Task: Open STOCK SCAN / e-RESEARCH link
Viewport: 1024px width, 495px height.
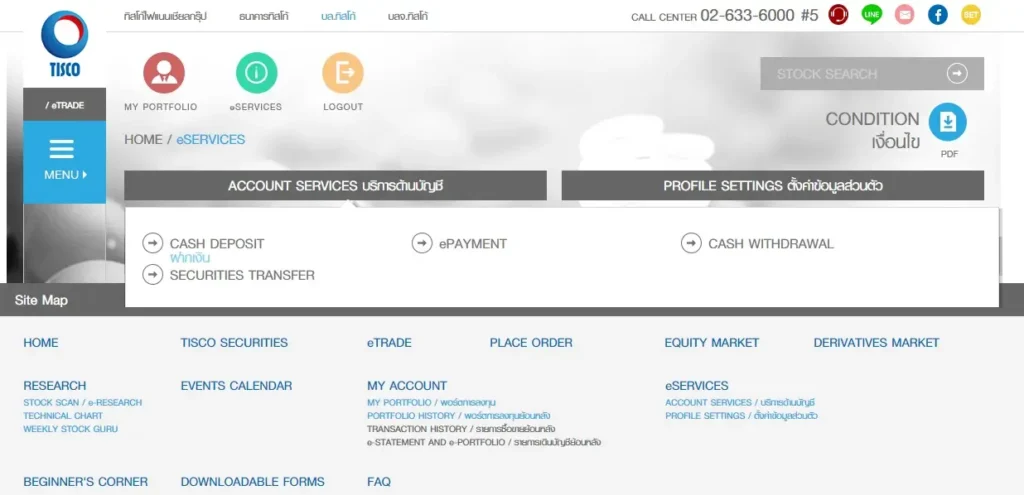Action: pos(82,402)
